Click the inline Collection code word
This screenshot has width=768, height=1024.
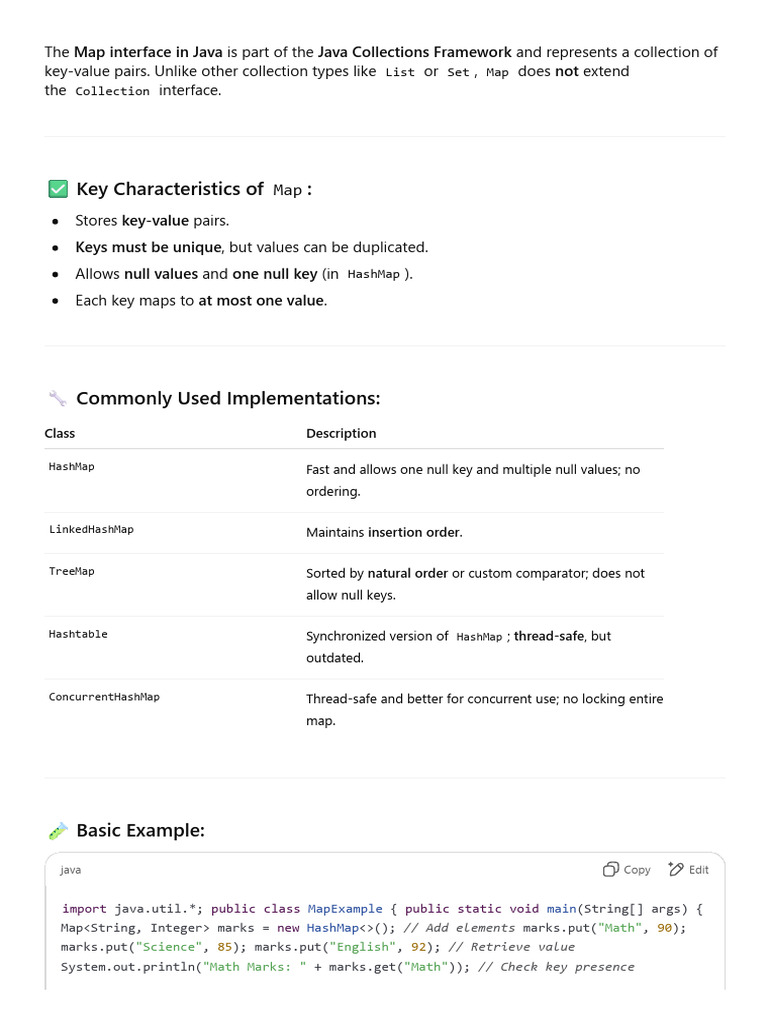pos(112,91)
